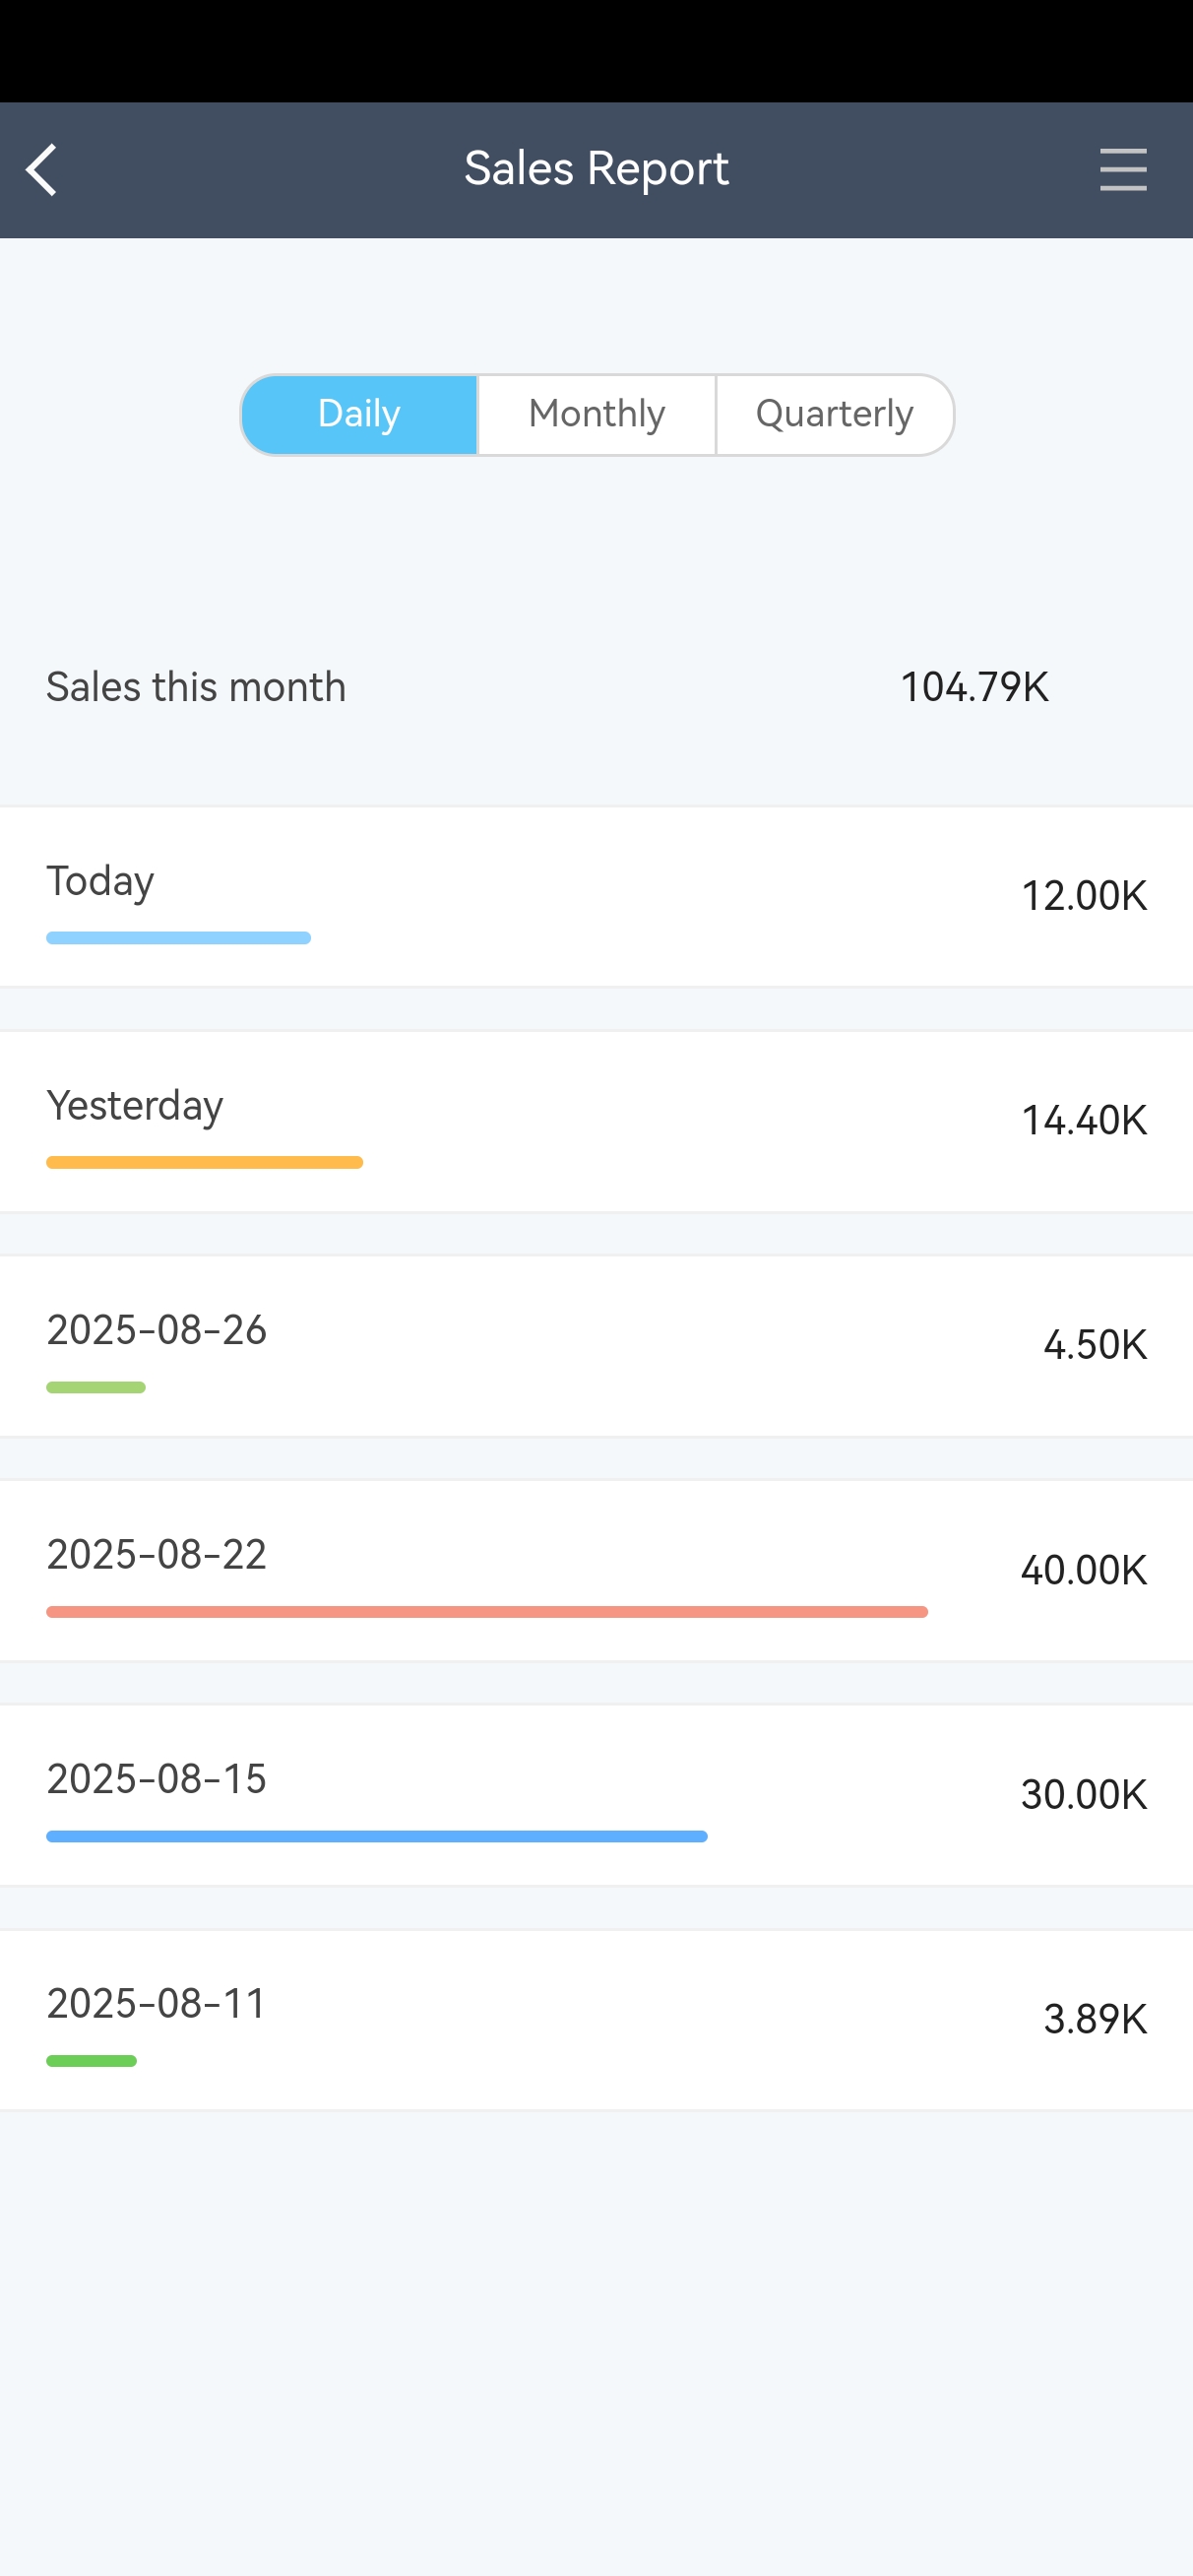This screenshot has width=1193, height=2576.
Task: Tap the 104.79K monthly total
Action: (x=974, y=687)
